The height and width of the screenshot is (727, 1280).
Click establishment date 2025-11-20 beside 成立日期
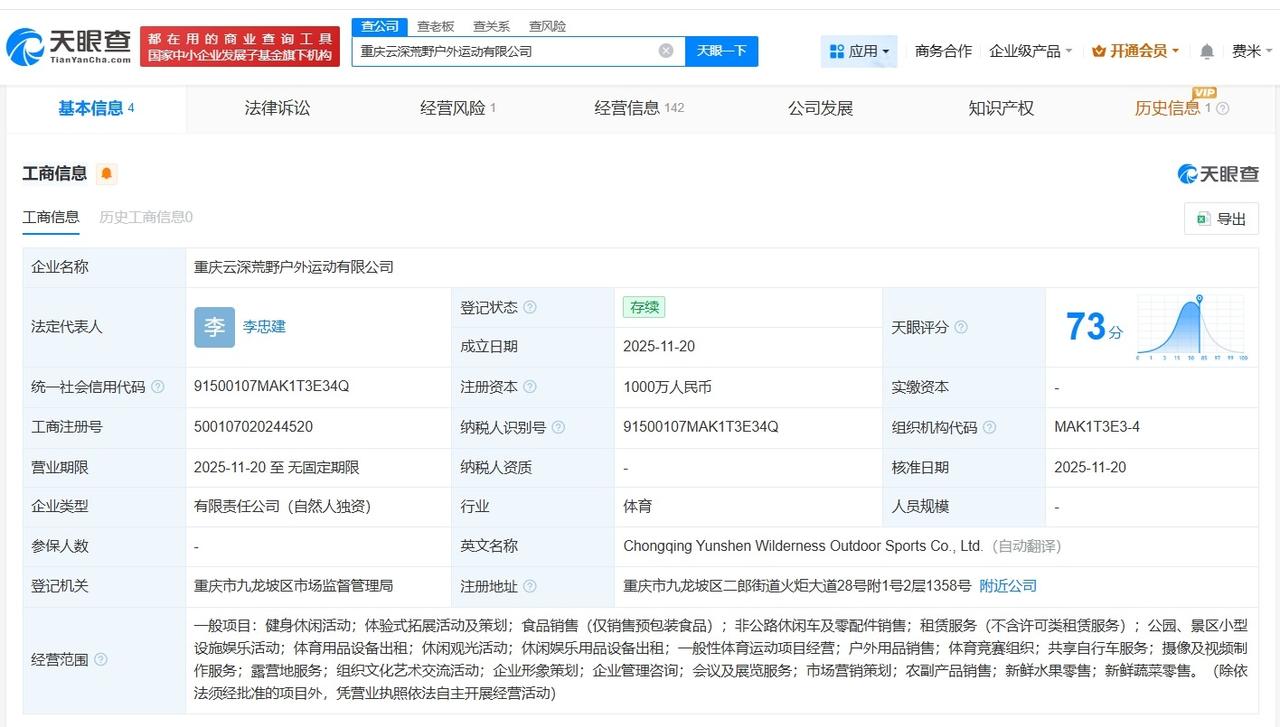click(x=659, y=347)
